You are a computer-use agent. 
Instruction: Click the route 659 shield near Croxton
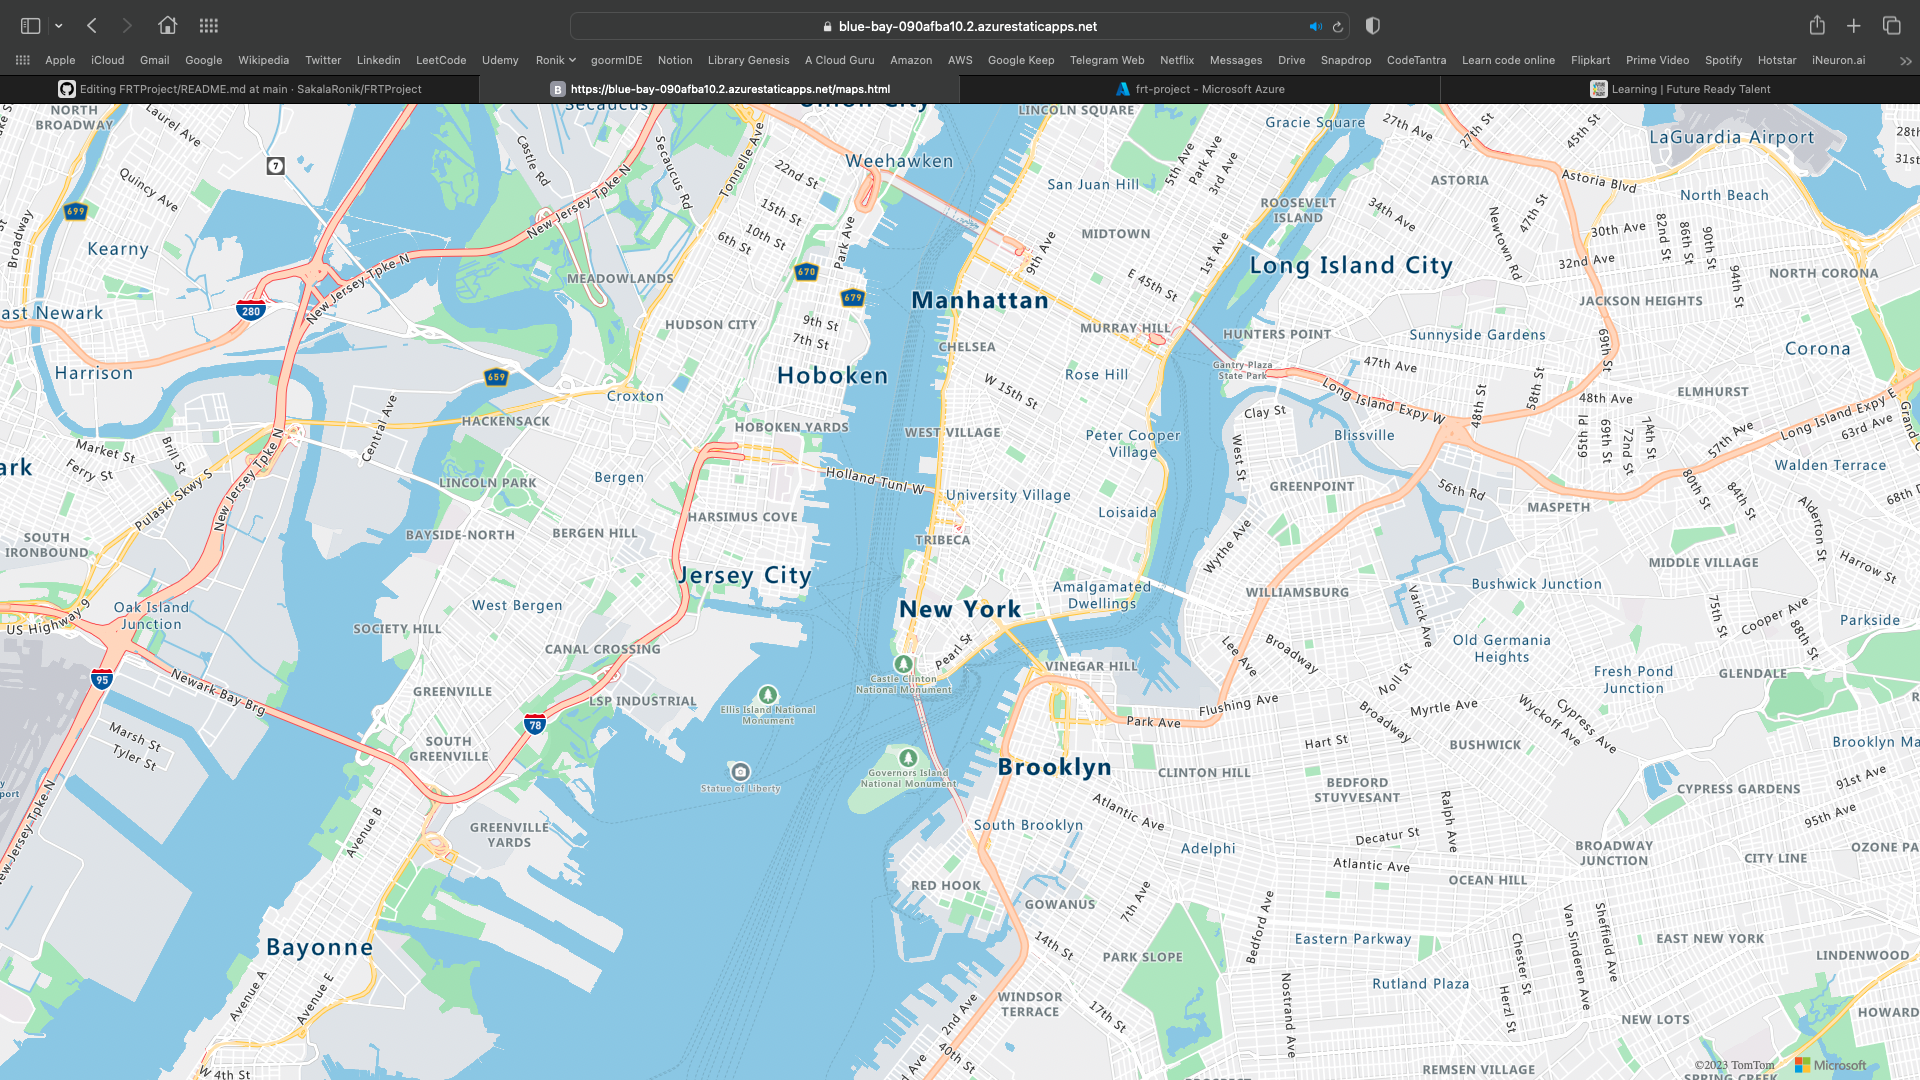[497, 377]
